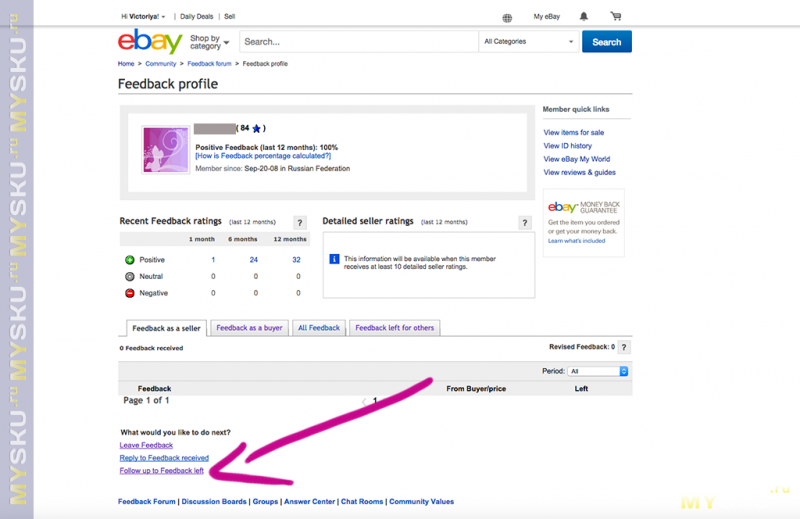This screenshot has height=519, width=800.
Task: Click the eBay logo
Action: click(149, 42)
